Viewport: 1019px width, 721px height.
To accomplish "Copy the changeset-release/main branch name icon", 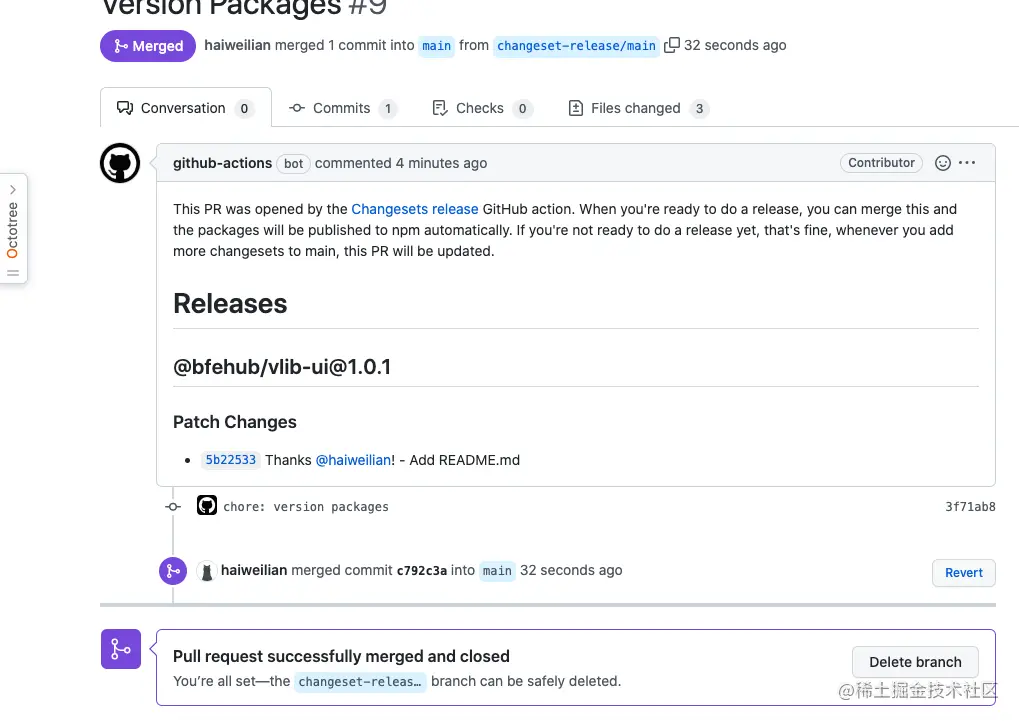I will [x=672, y=45].
